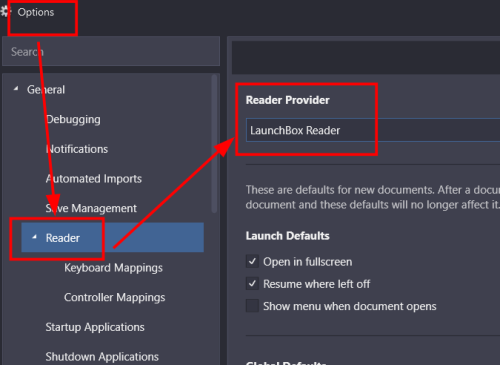
Task: Open the Reader Provider dropdown
Action: (373, 130)
